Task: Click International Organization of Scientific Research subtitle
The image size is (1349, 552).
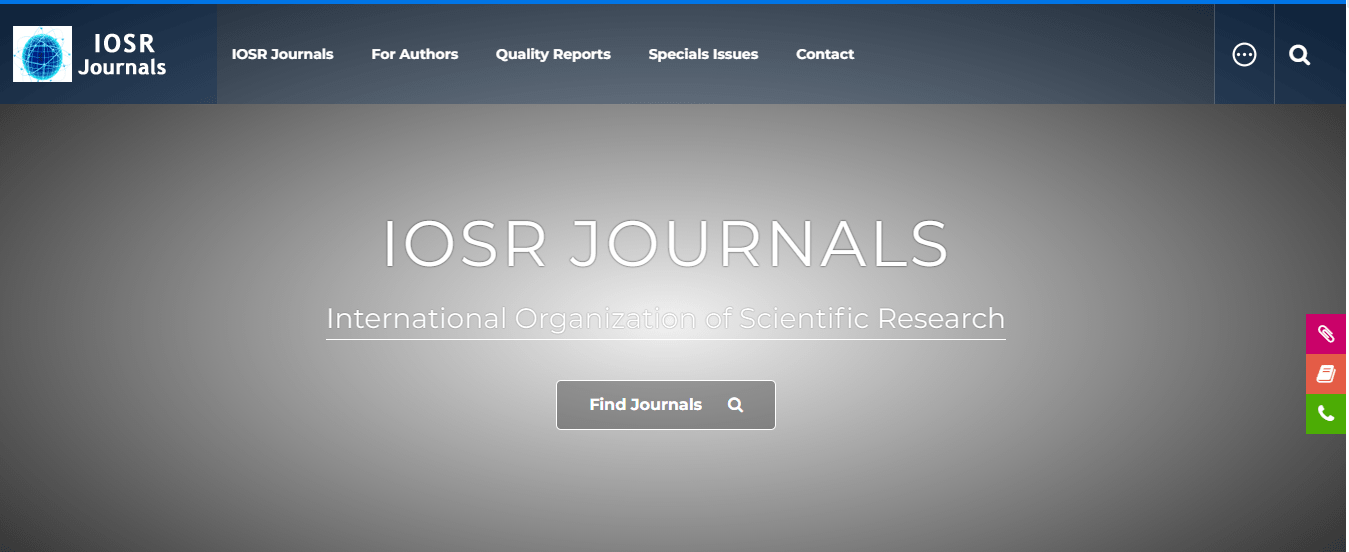Action: pos(665,318)
